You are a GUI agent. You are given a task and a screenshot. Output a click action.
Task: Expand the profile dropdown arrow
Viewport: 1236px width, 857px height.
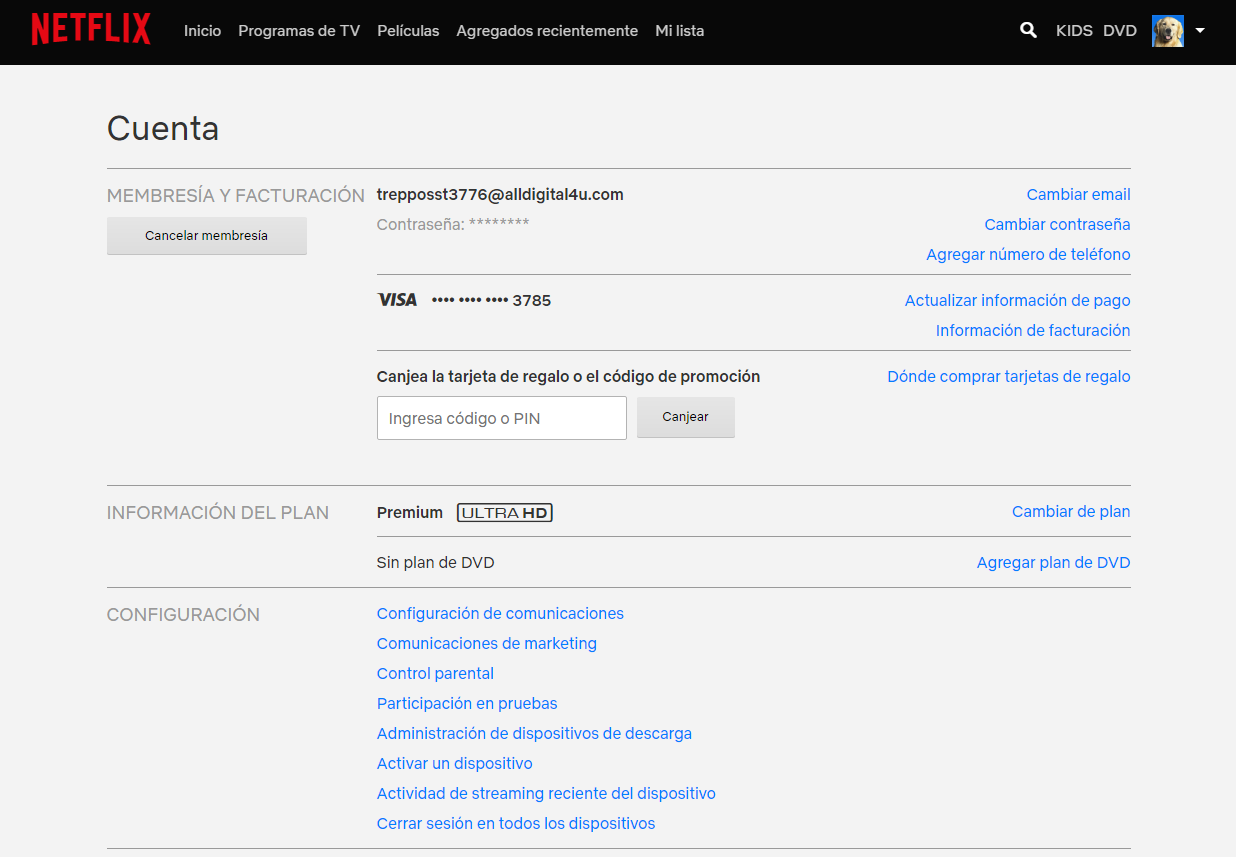1200,31
